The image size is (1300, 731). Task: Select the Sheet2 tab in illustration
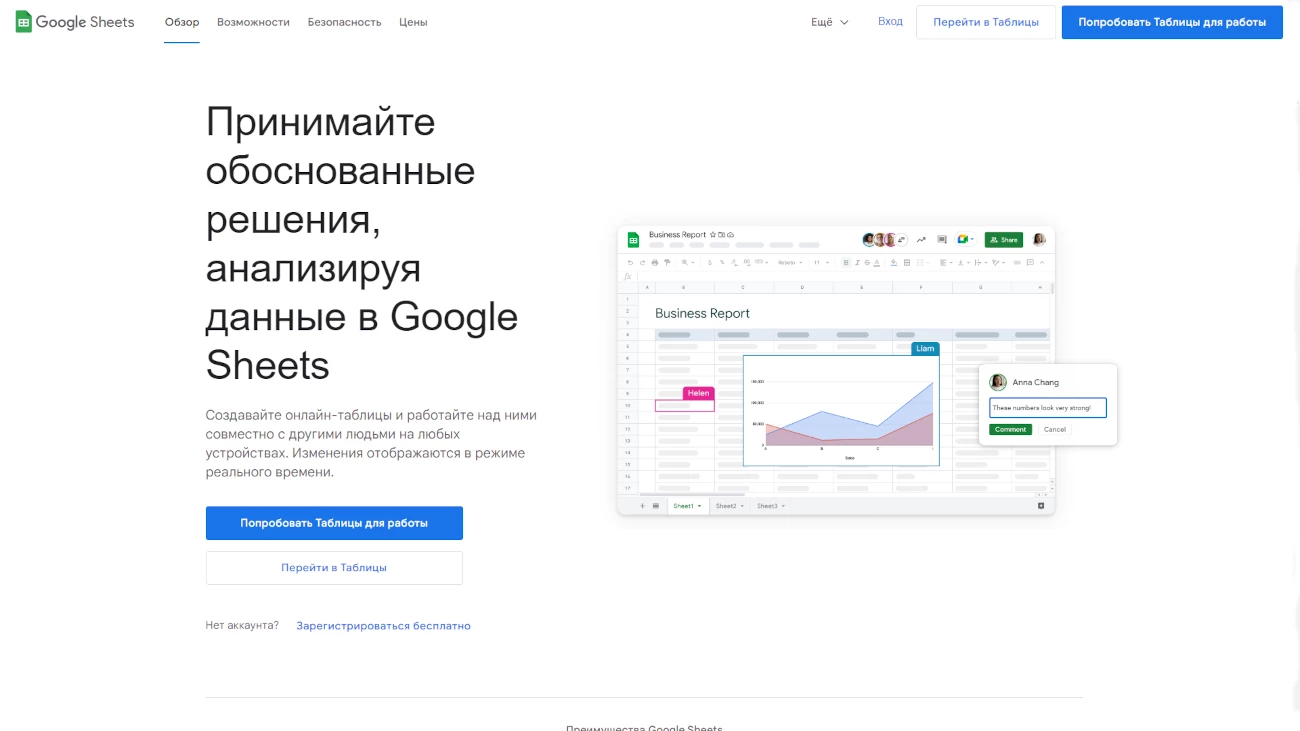(x=729, y=506)
